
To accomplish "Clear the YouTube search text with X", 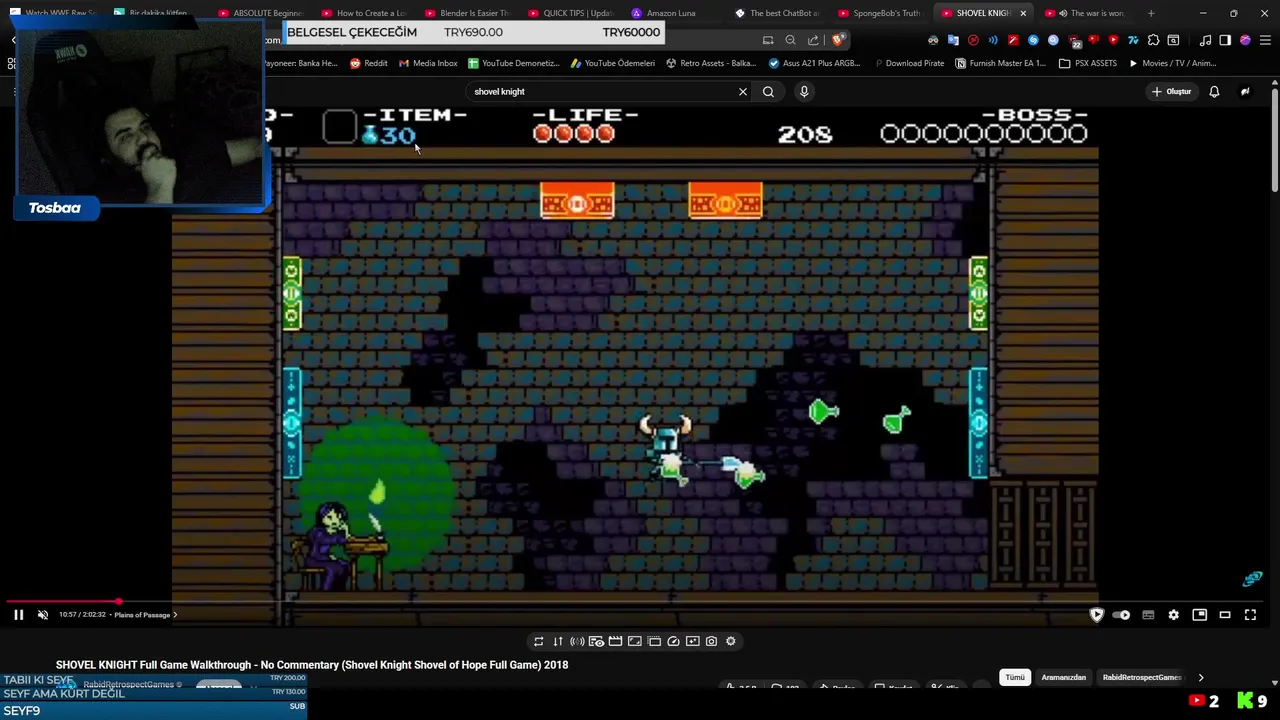I will pyautogui.click(x=743, y=91).
